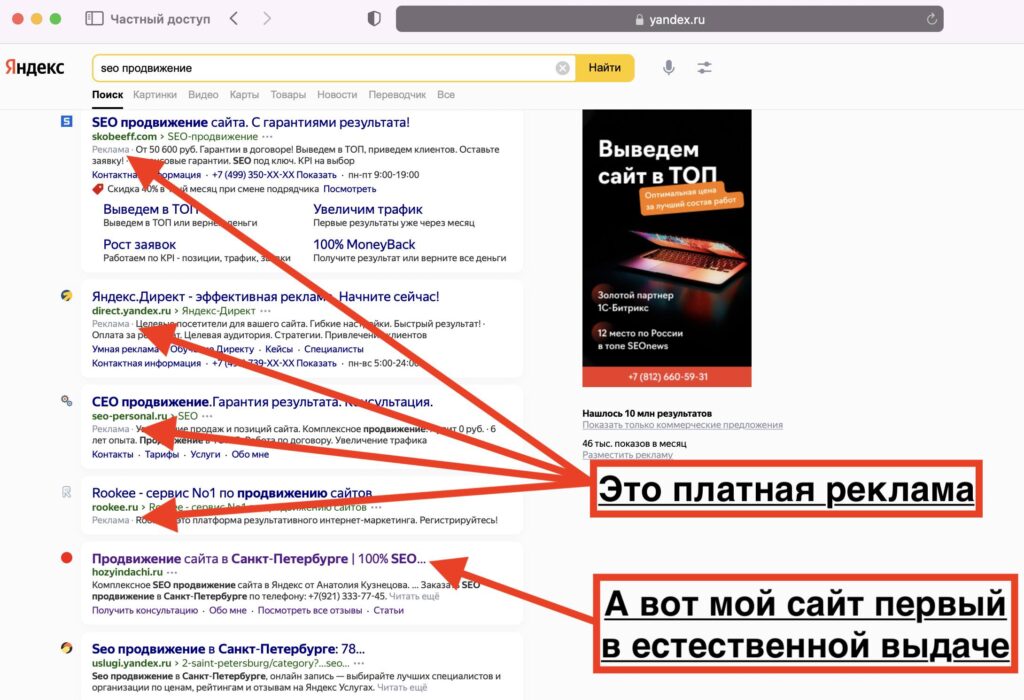Viewport: 1024px width, 700px height.
Task: Open Специалисты link under Директ
Action: pos(334,349)
